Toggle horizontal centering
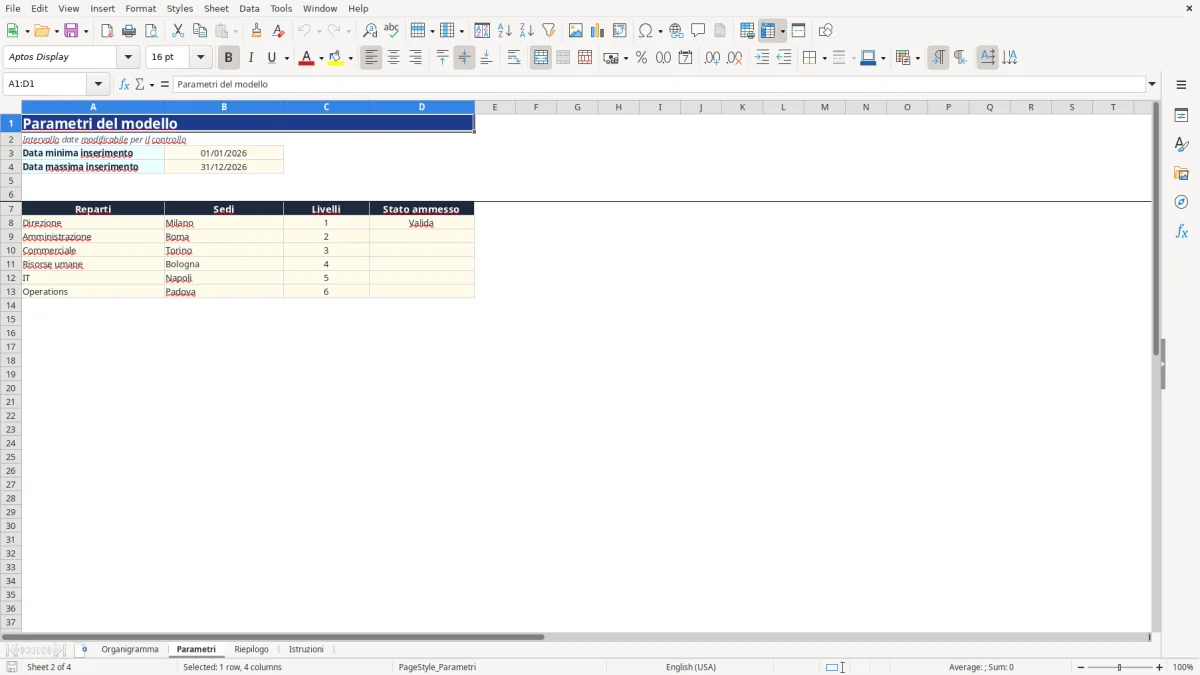1200x675 pixels. (x=393, y=58)
